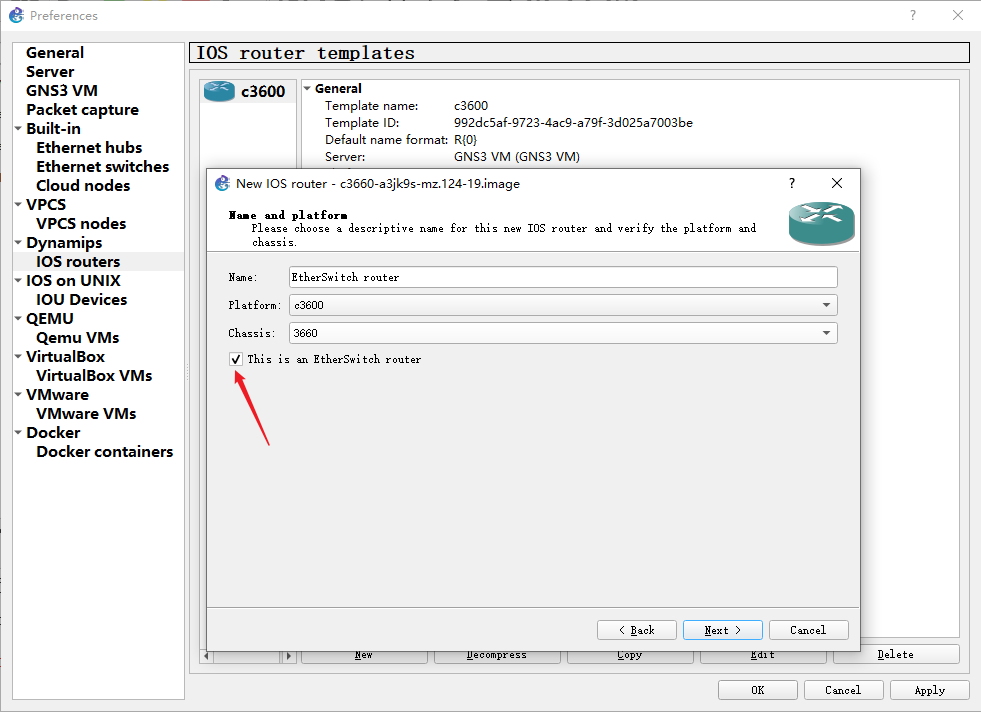
Task: Click the Delete template button
Action: click(x=896, y=654)
